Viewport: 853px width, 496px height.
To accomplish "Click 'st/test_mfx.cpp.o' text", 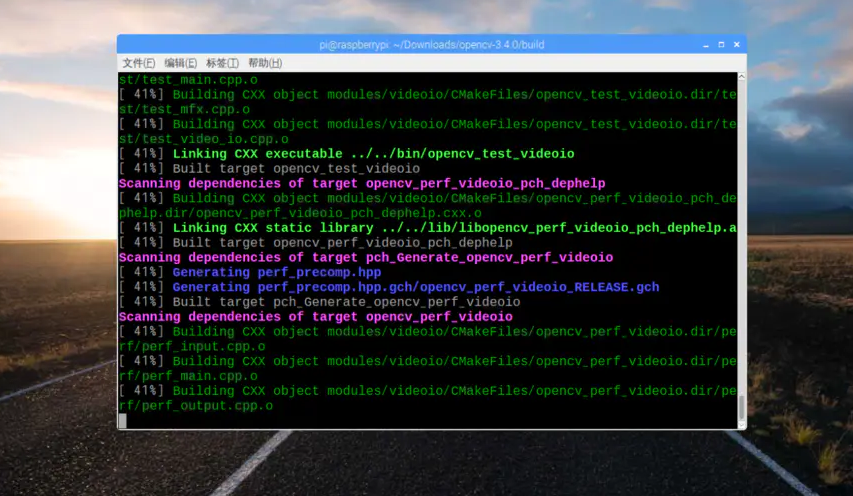I will pos(184,109).
